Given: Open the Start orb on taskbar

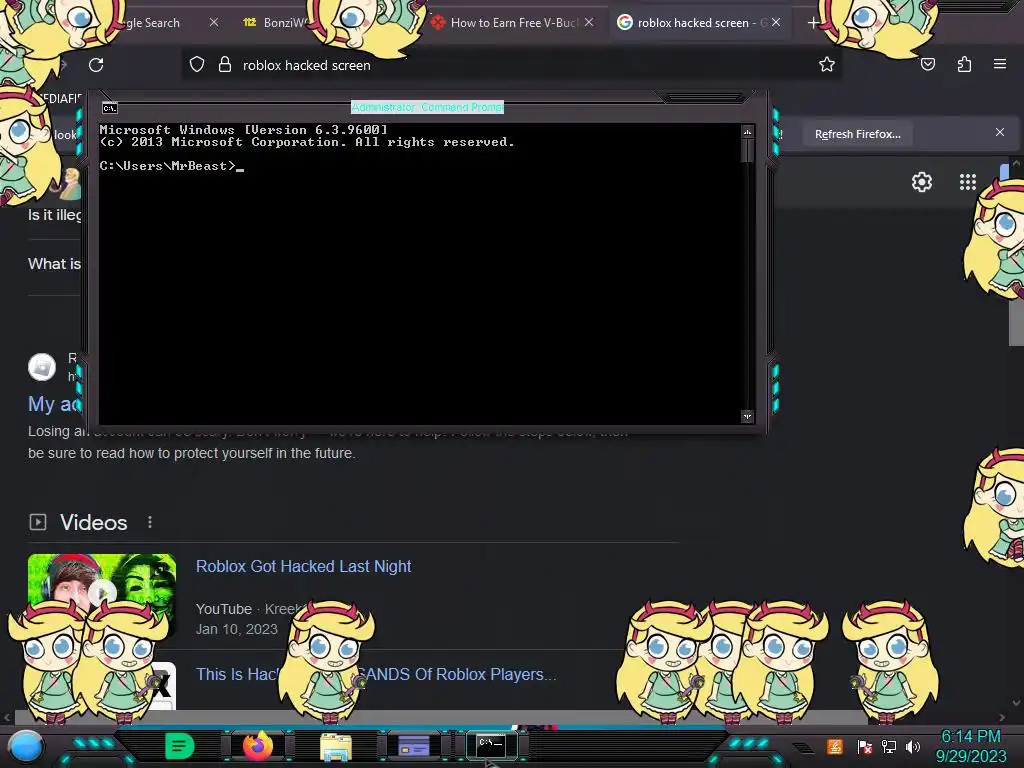Looking at the screenshot, I should tap(26, 746).
